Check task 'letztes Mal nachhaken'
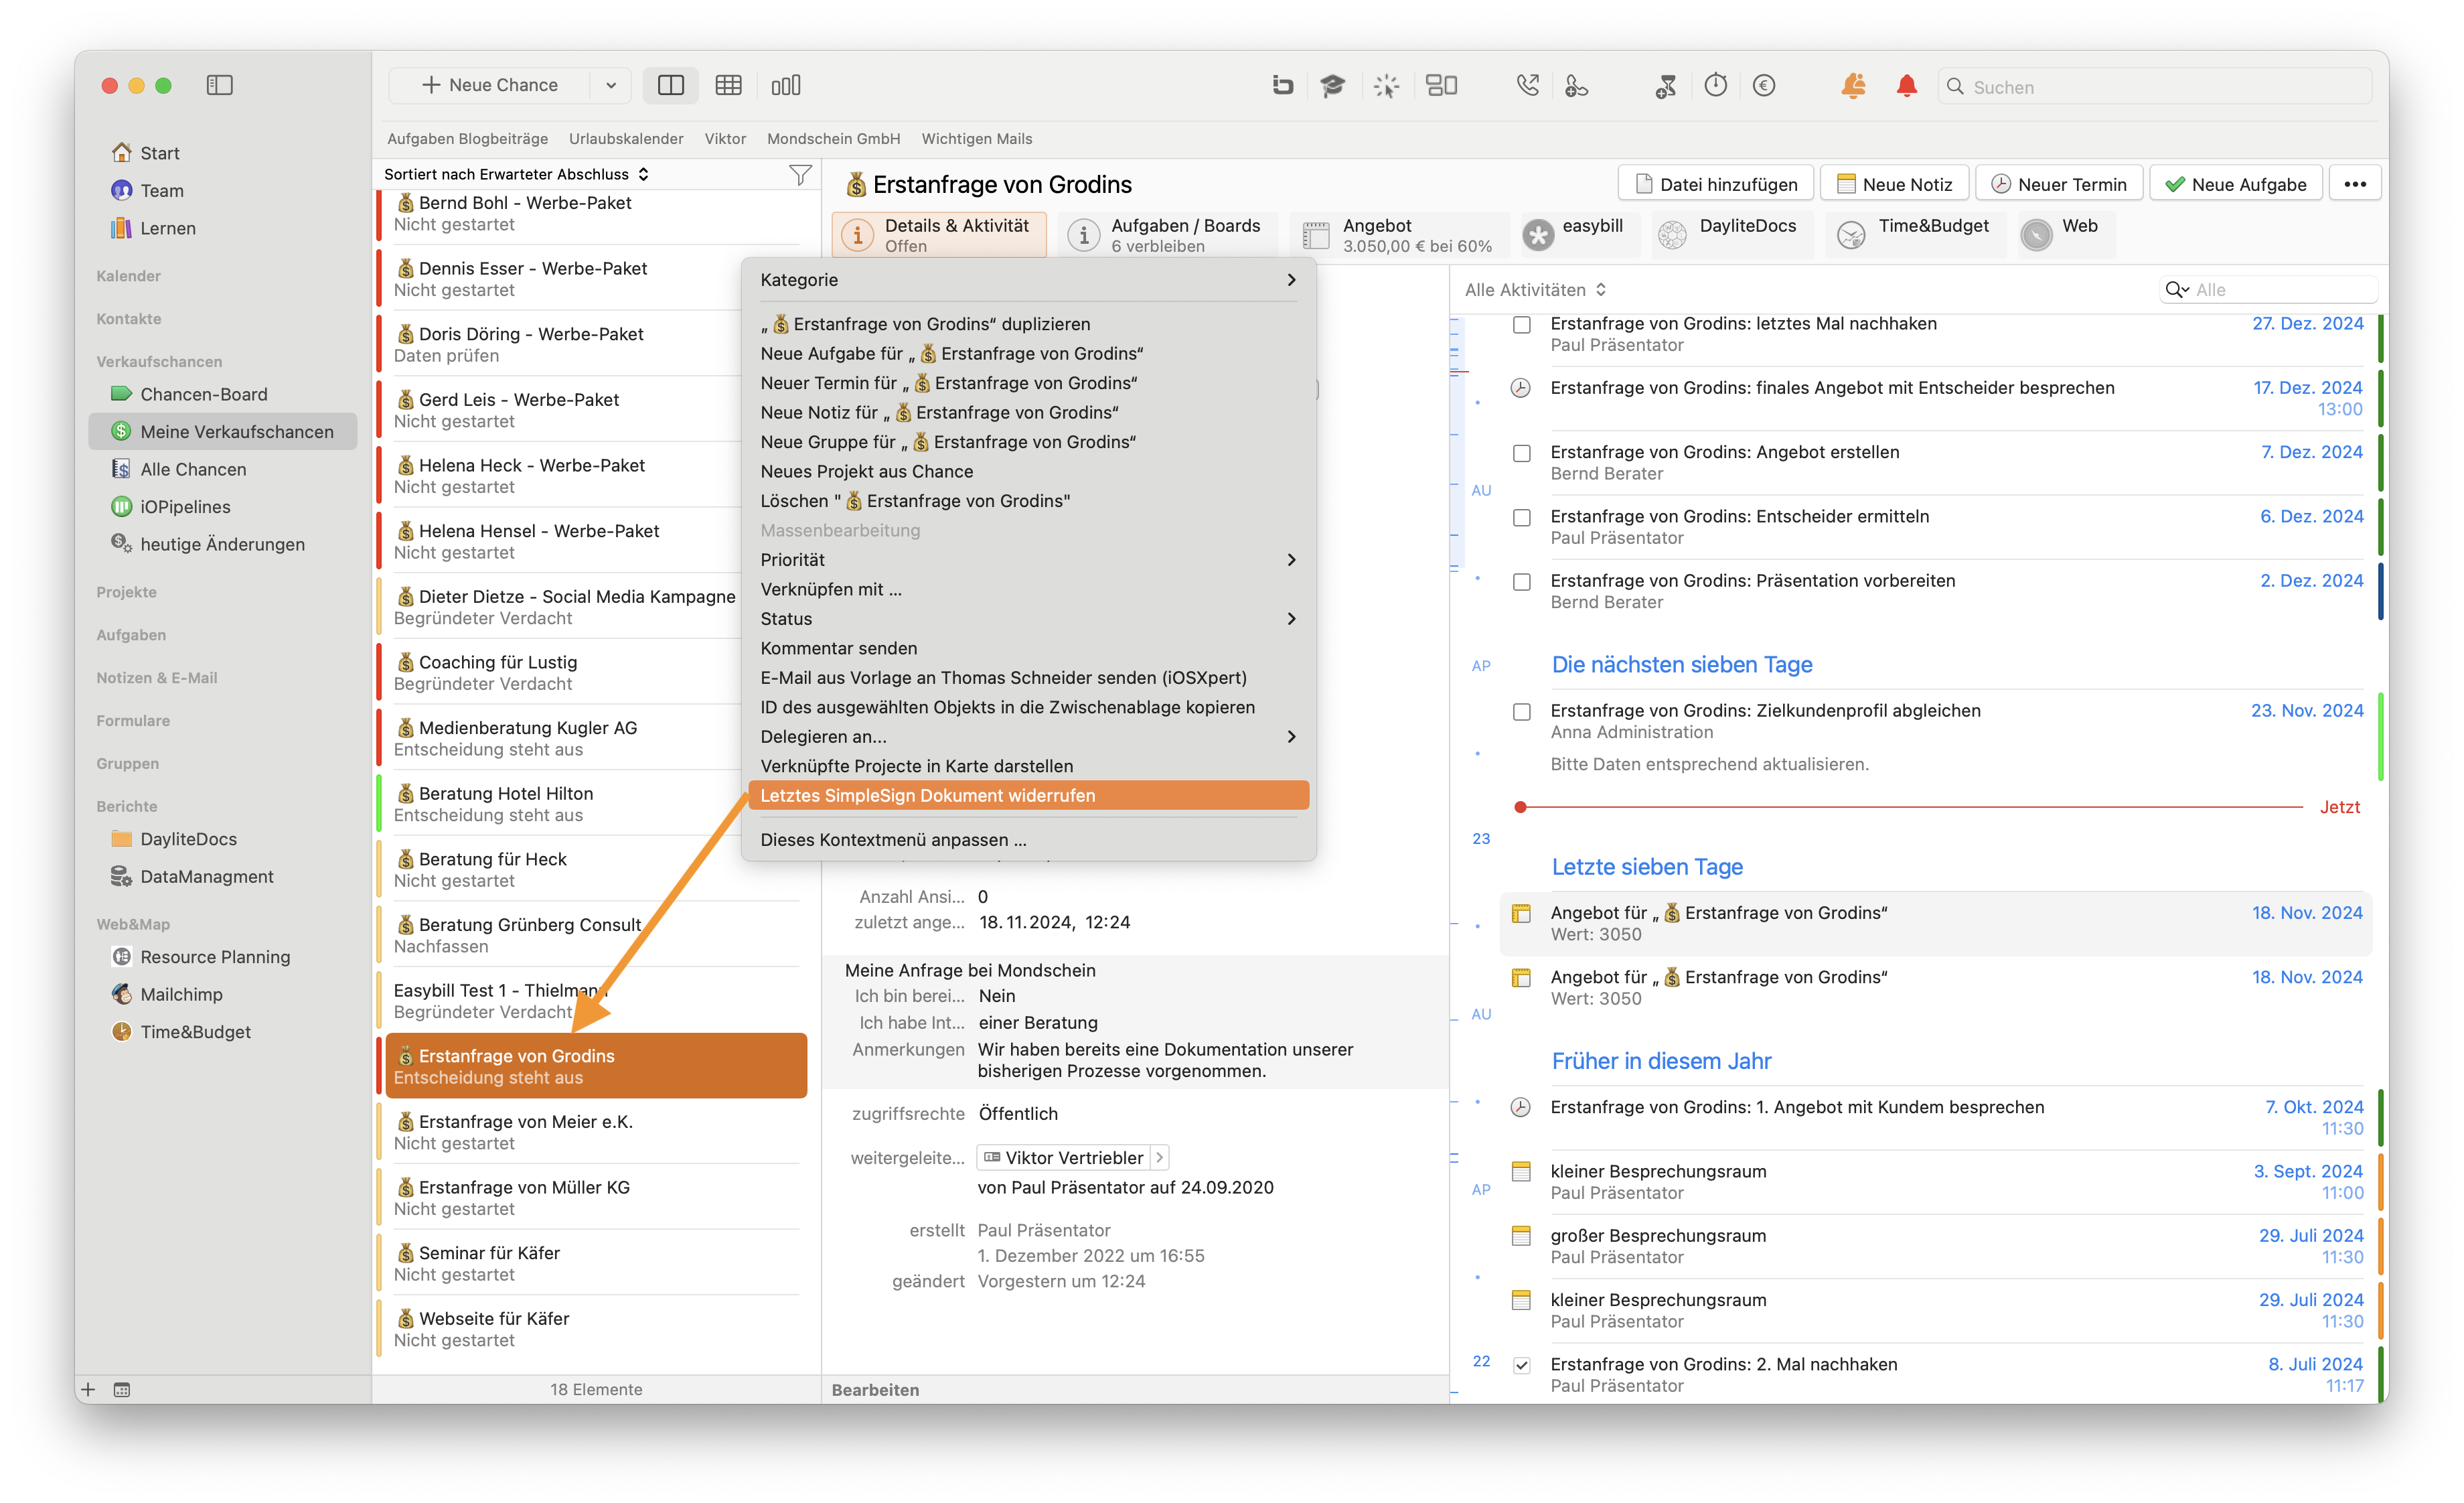Viewport: 2464px width, 1503px height. click(x=1522, y=325)
